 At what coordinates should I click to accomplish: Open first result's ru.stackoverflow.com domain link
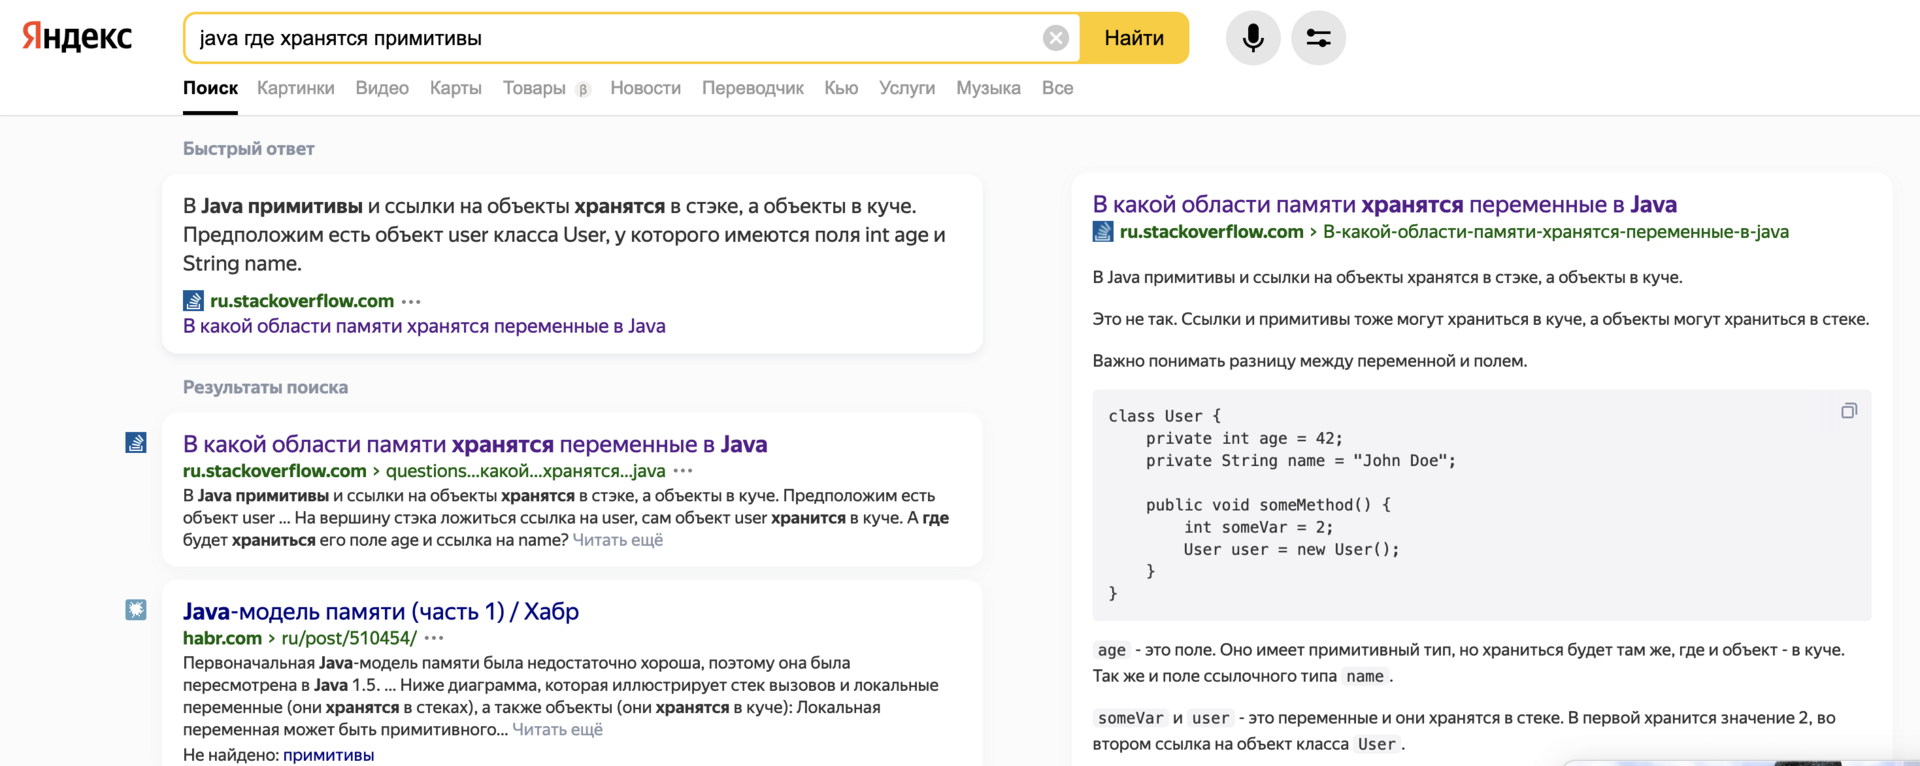pos(274,471)
